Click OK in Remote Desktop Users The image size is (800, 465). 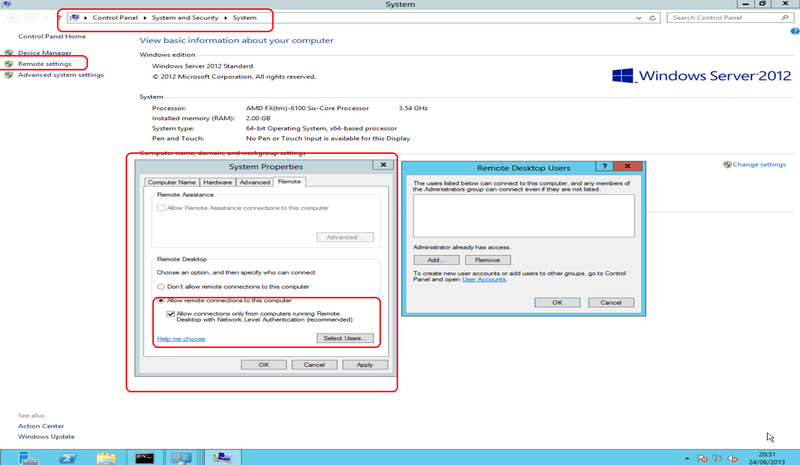tap(557, 302)
